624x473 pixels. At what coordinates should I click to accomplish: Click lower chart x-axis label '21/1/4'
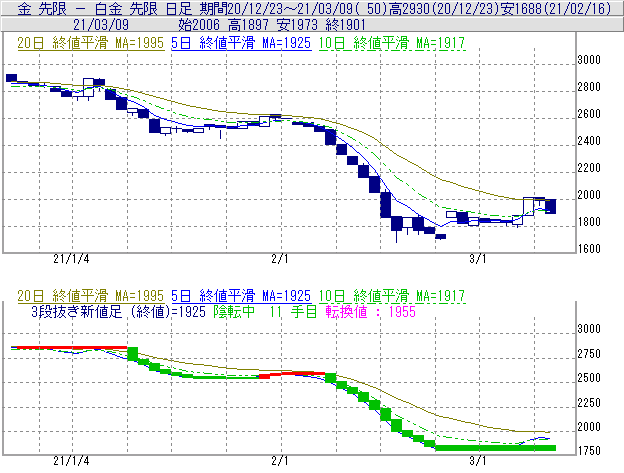pyautogui.click(x=71, y=461)
